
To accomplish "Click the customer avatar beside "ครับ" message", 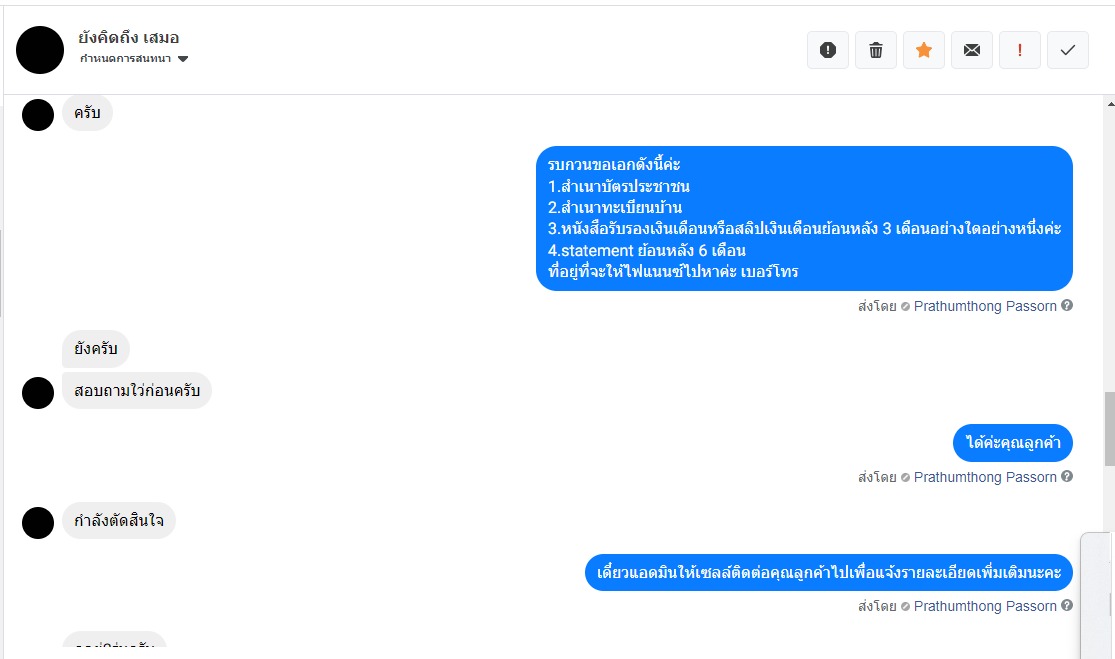I will [38, 114].
